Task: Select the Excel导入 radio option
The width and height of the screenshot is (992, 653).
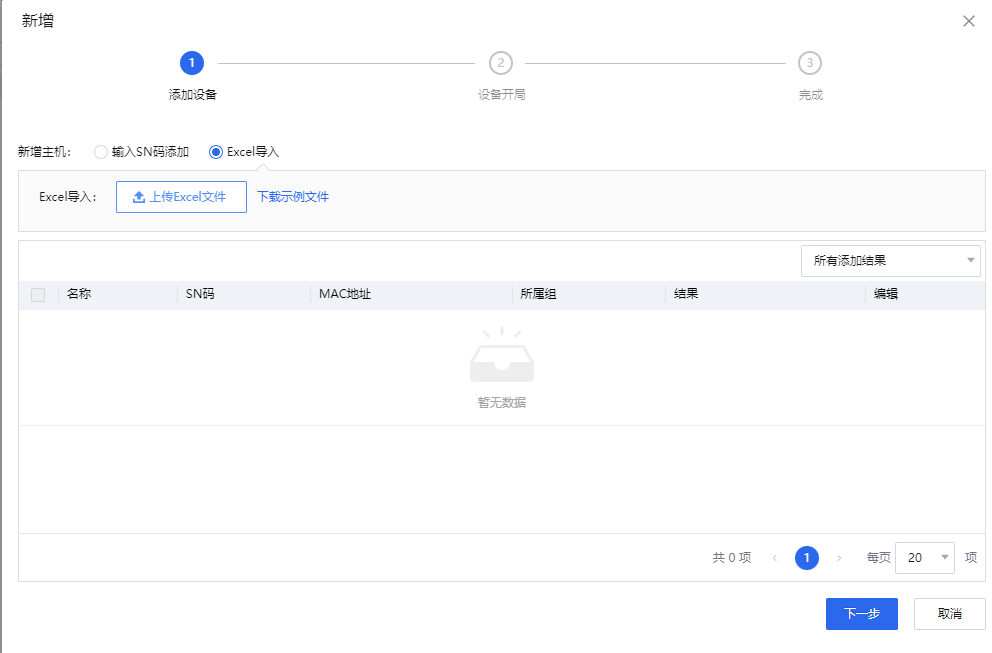Action: point(216,152)
